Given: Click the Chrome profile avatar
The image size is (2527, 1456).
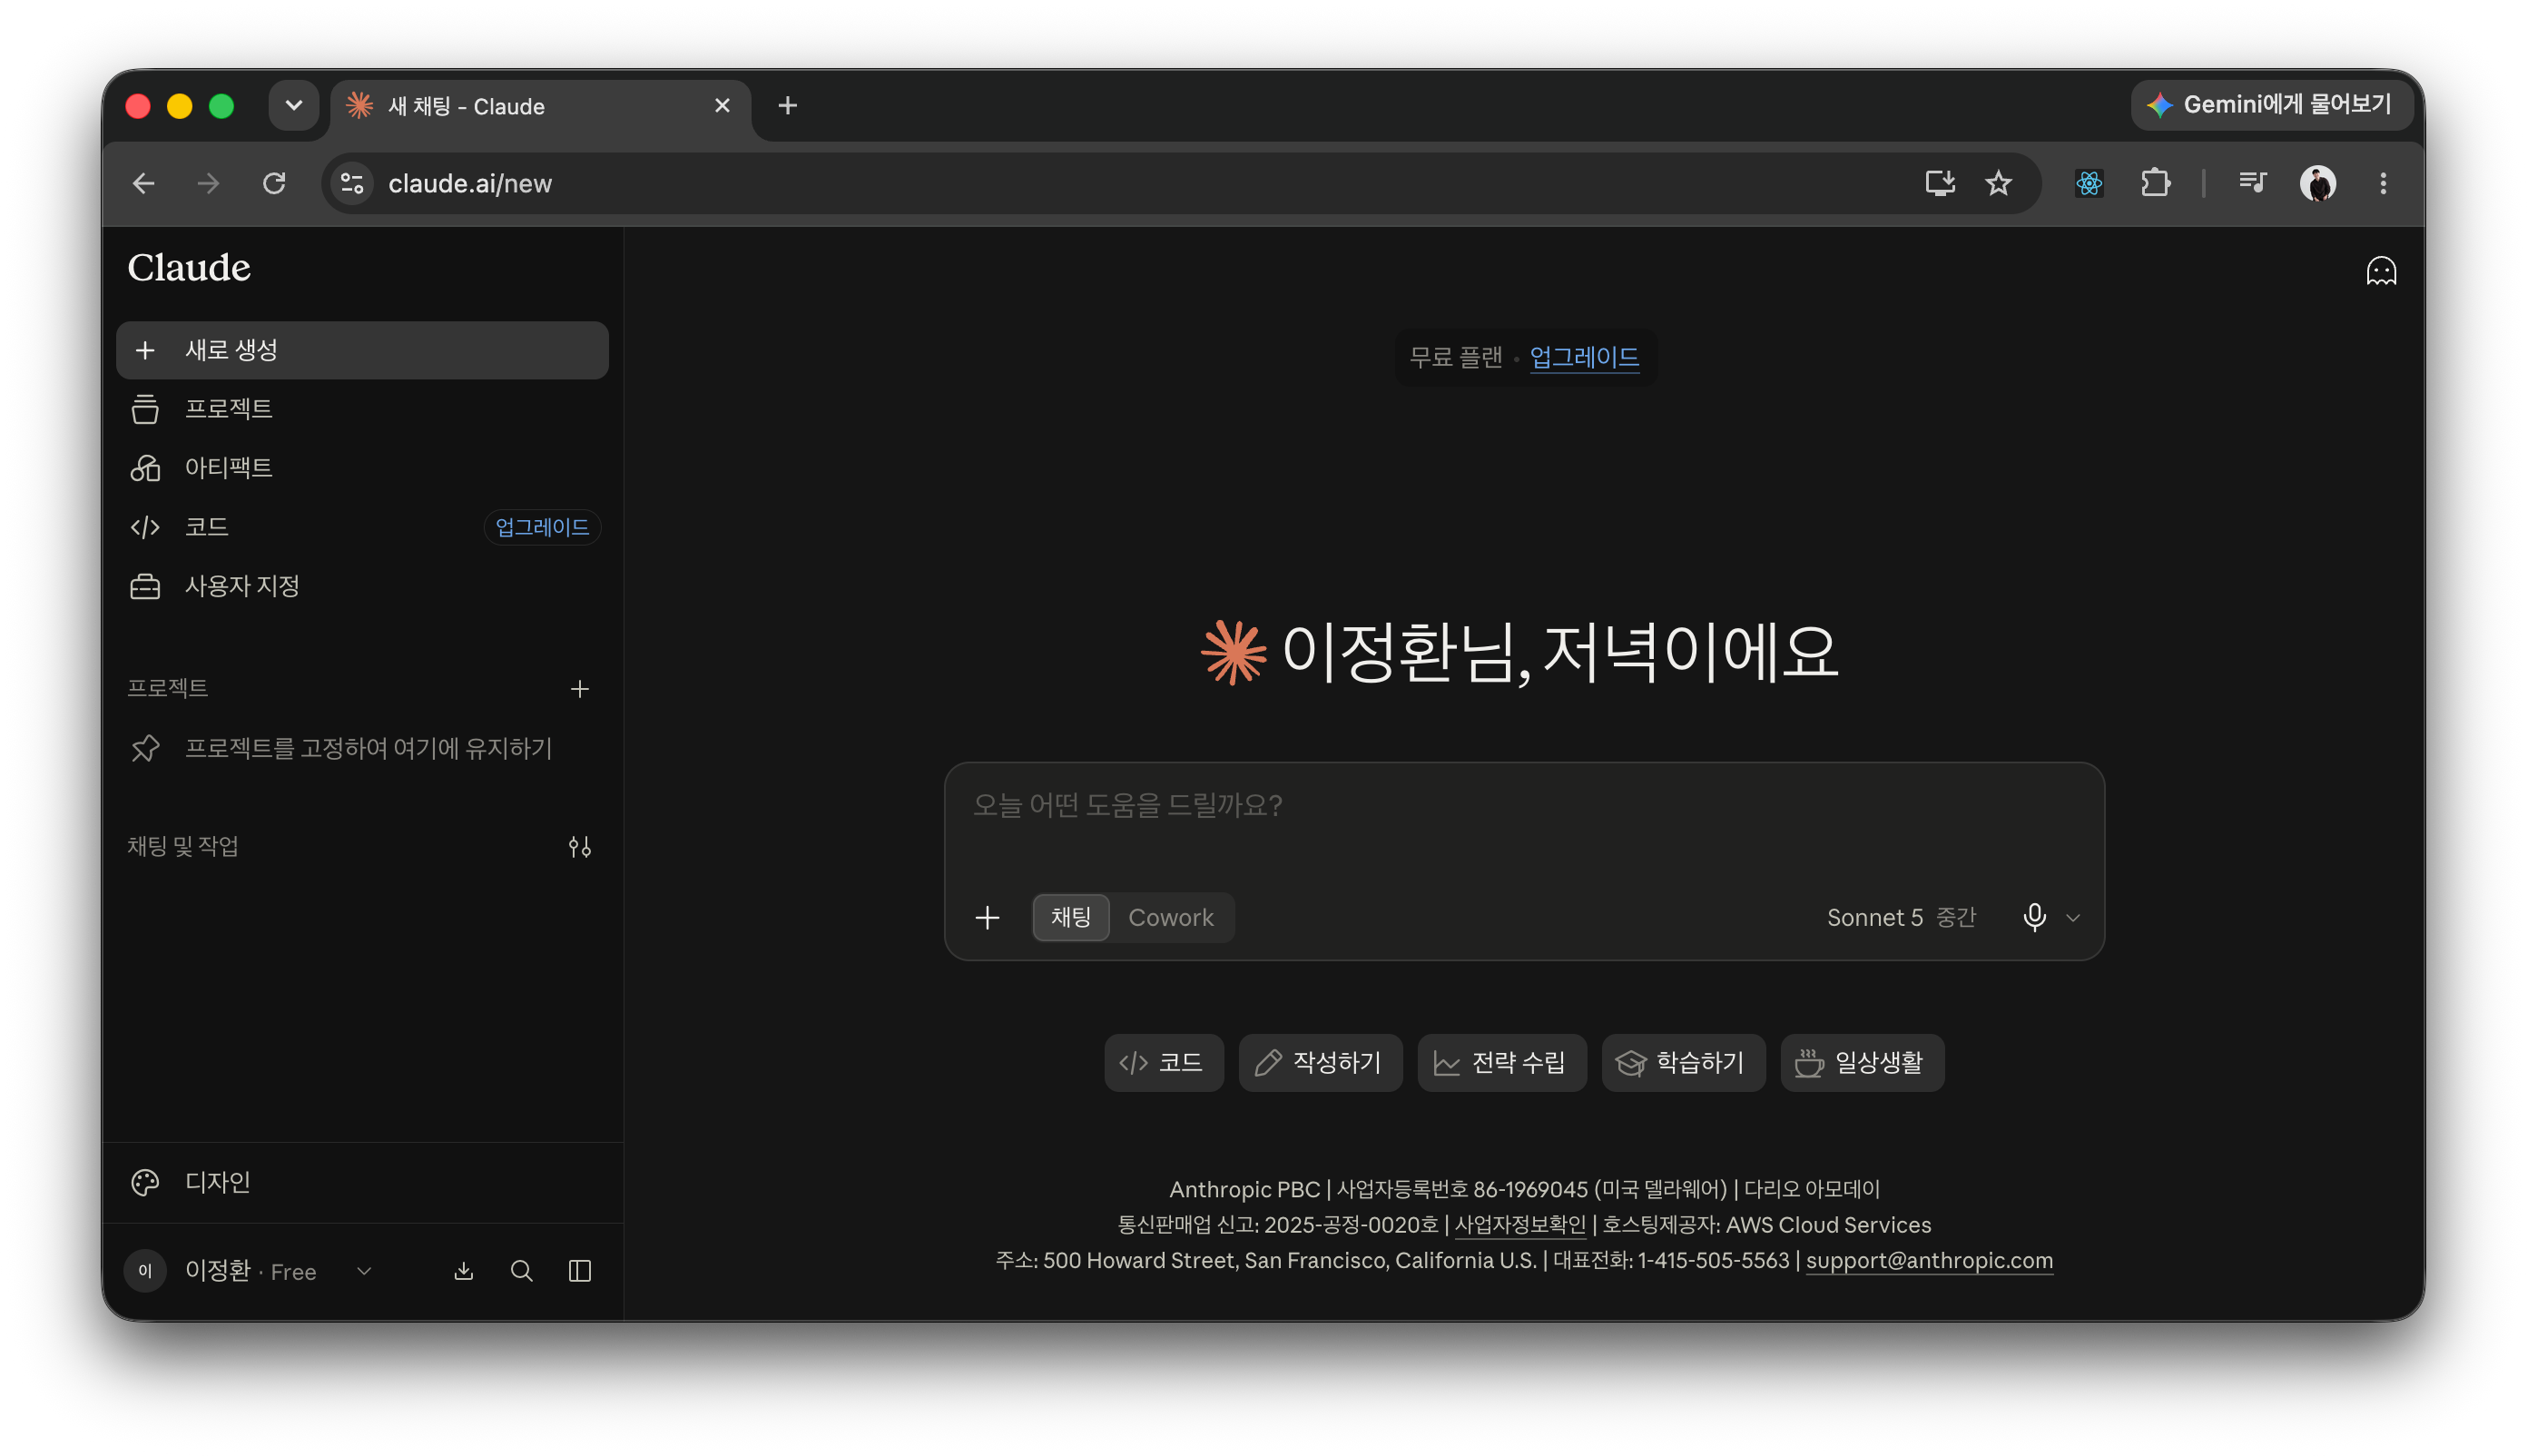Looking at the screenshot, I should (2317, 183).
